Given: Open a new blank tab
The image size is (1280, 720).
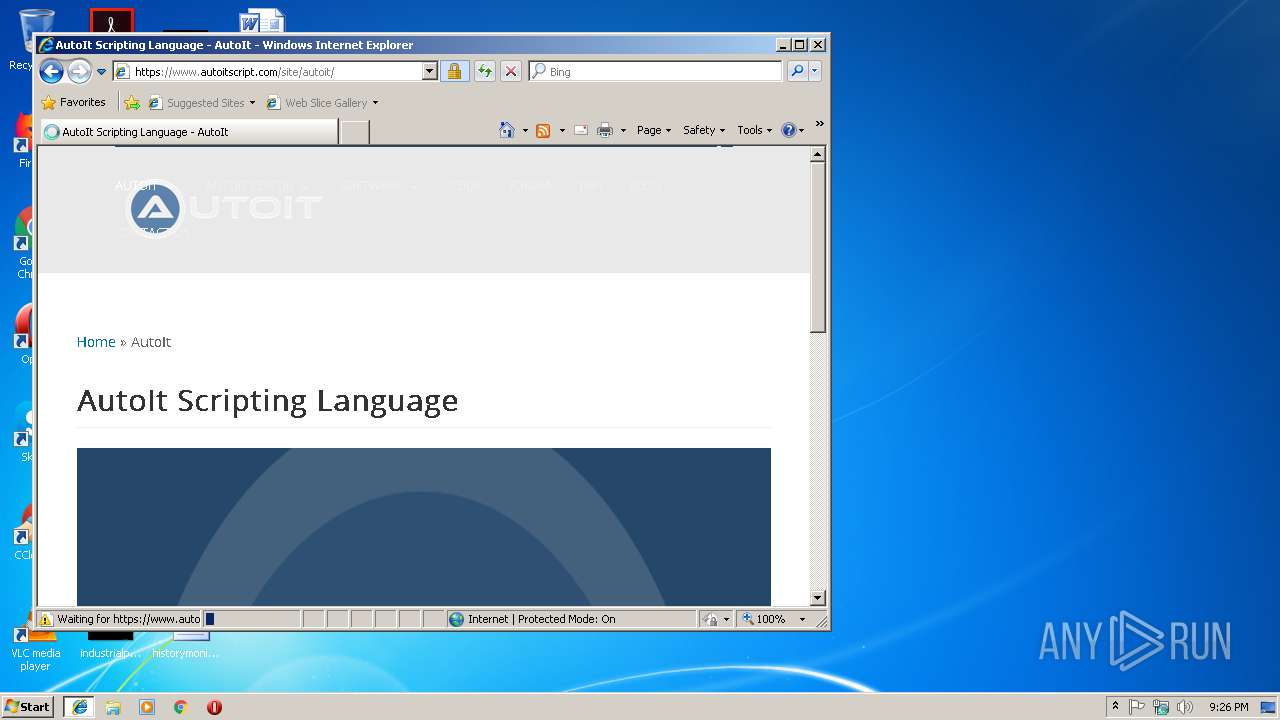Looking at the screenshot, I should point(354,132).
